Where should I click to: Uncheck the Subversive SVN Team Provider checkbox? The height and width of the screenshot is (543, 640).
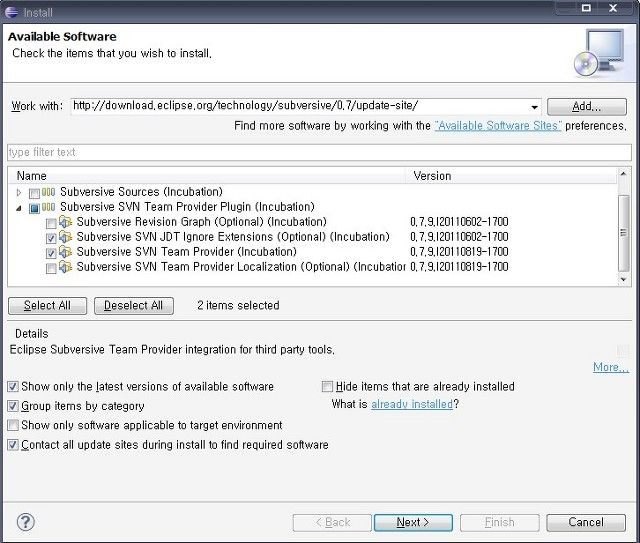point(51,253)
